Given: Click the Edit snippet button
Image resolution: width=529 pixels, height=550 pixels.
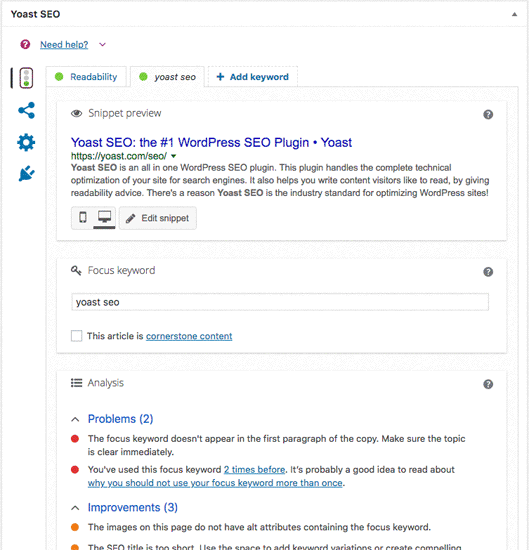Looking at the screenshot, I should (x=158, y=218).
